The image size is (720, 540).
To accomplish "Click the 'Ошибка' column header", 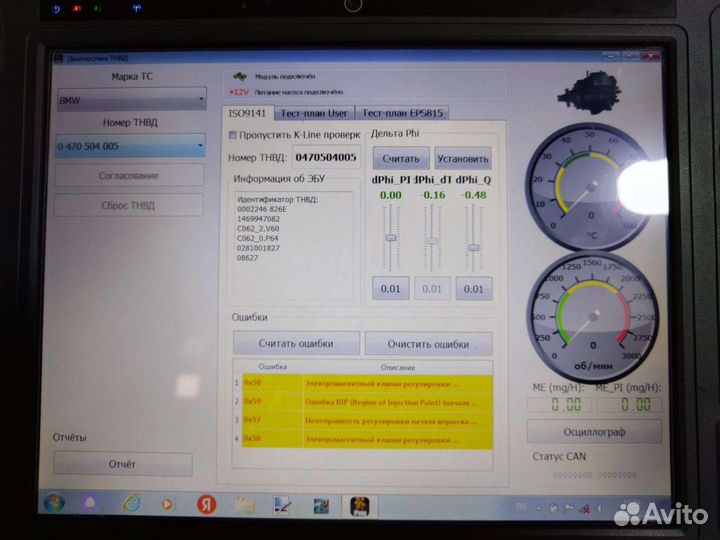I will tap(273, 367).
